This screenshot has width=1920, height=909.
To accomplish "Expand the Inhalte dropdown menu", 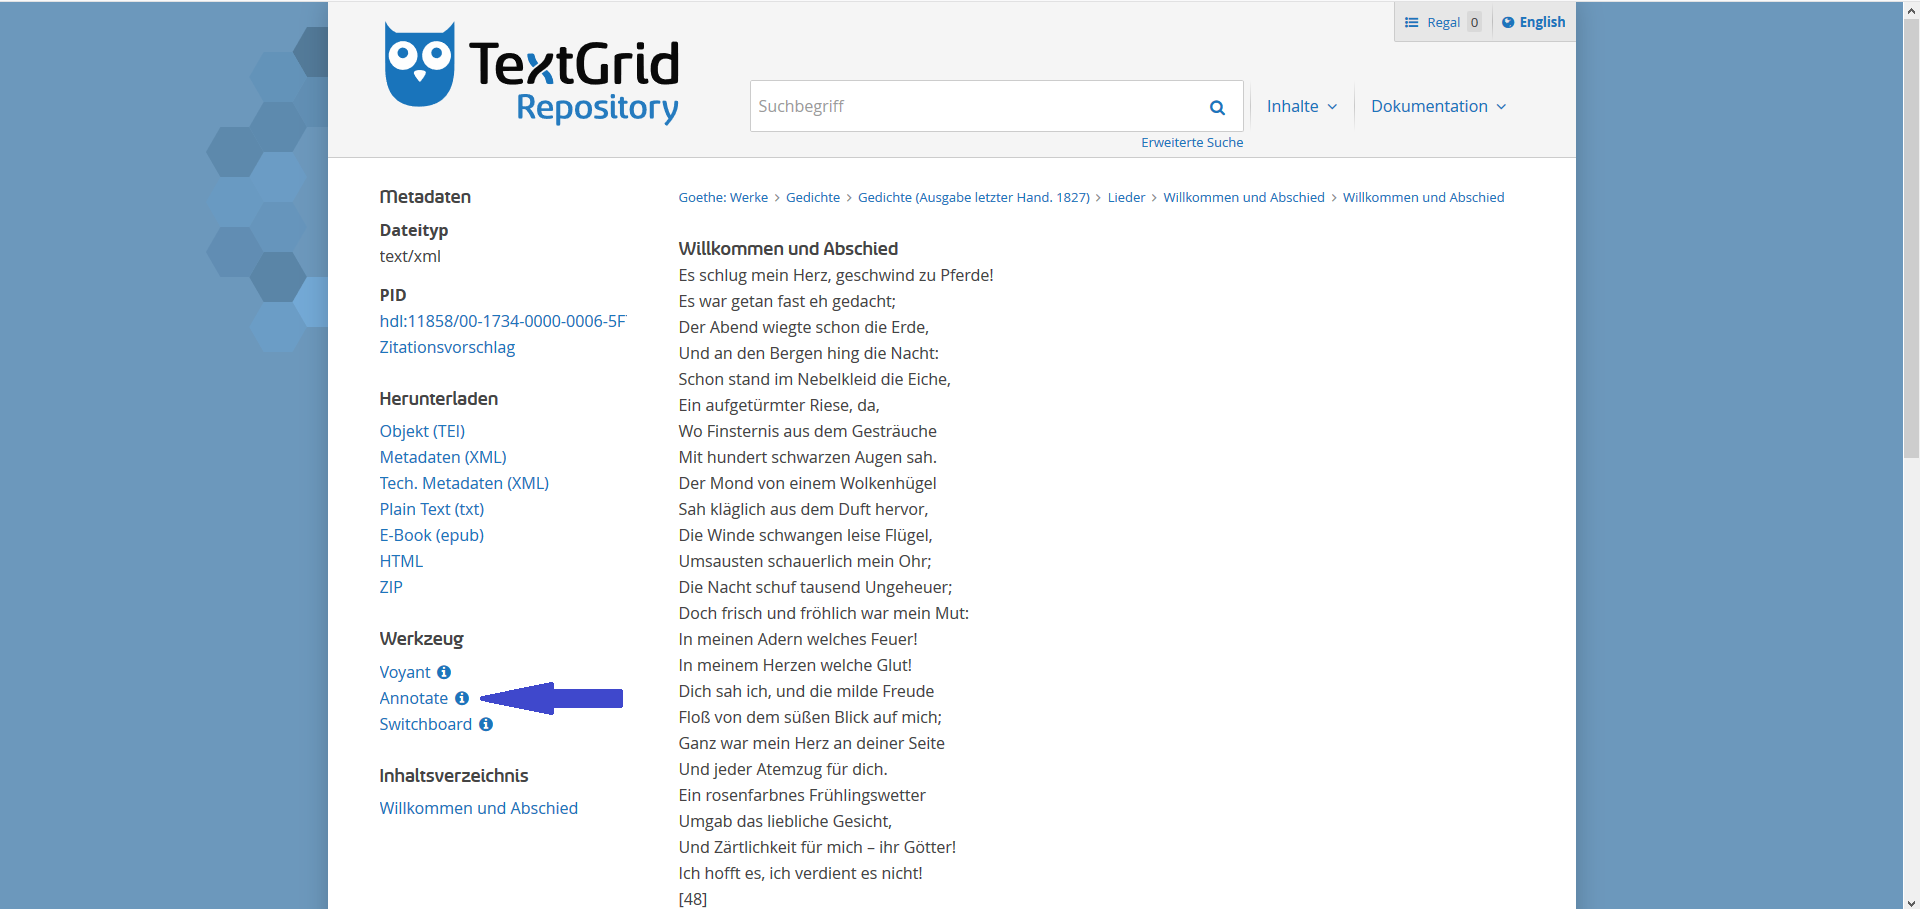I will (x=1301, y=106).
